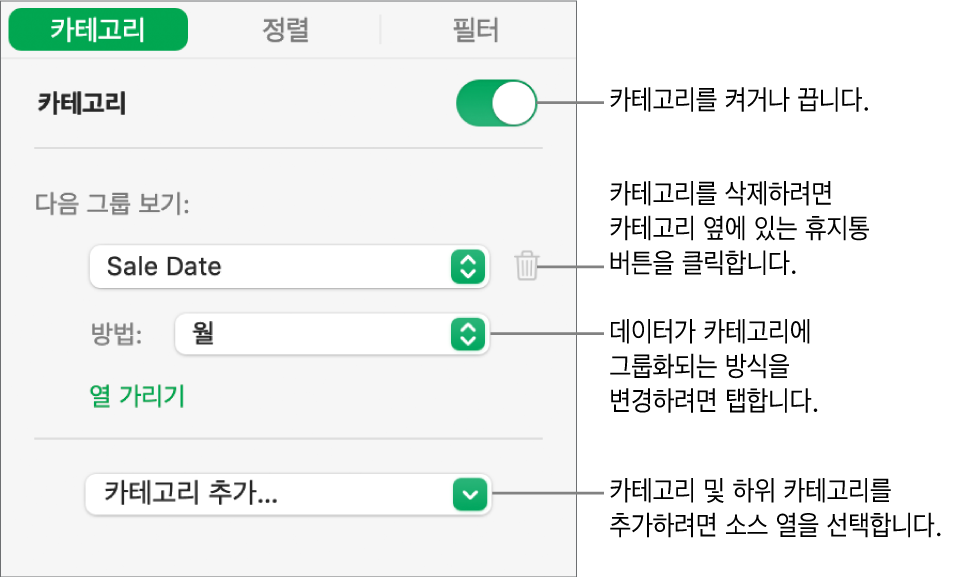Screen dimensions: 953x577
Task: Expand the 카테고리 추가... dropdown
Action: pyautogui.click(x=288, y=493)
